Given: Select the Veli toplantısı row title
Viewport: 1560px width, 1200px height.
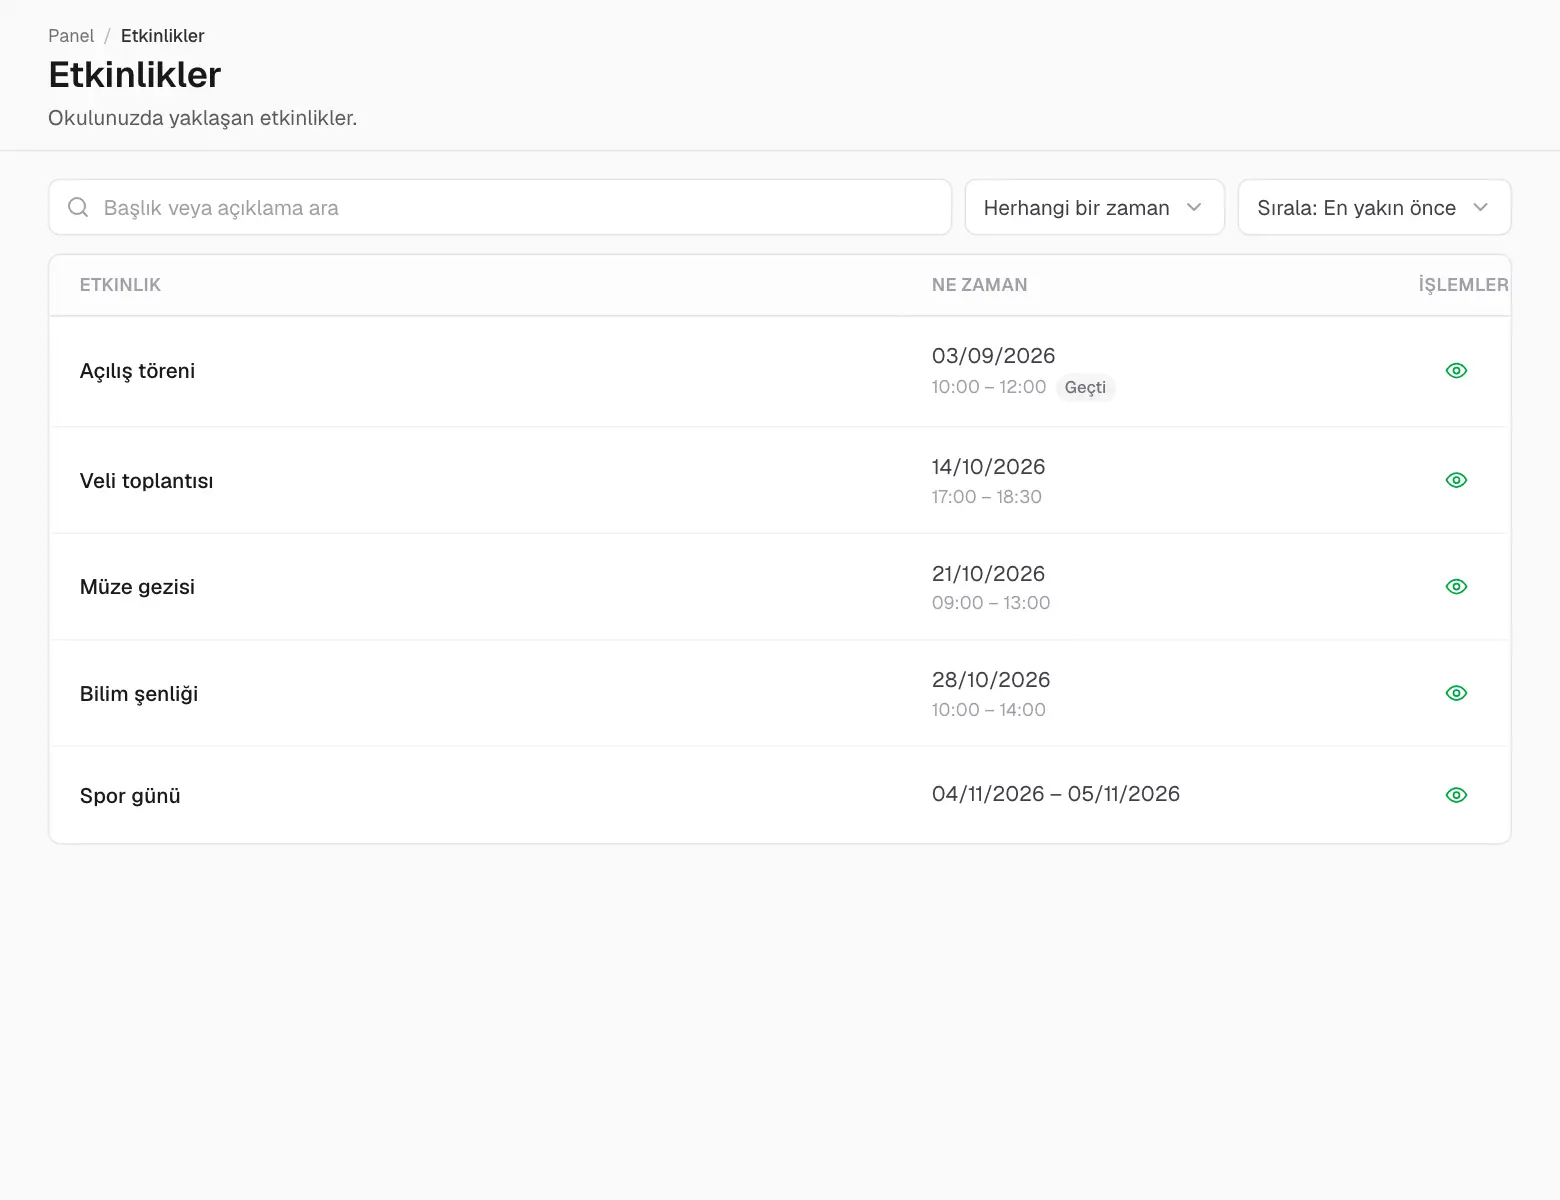Looking at the screenshot, I should coord(146,481).
